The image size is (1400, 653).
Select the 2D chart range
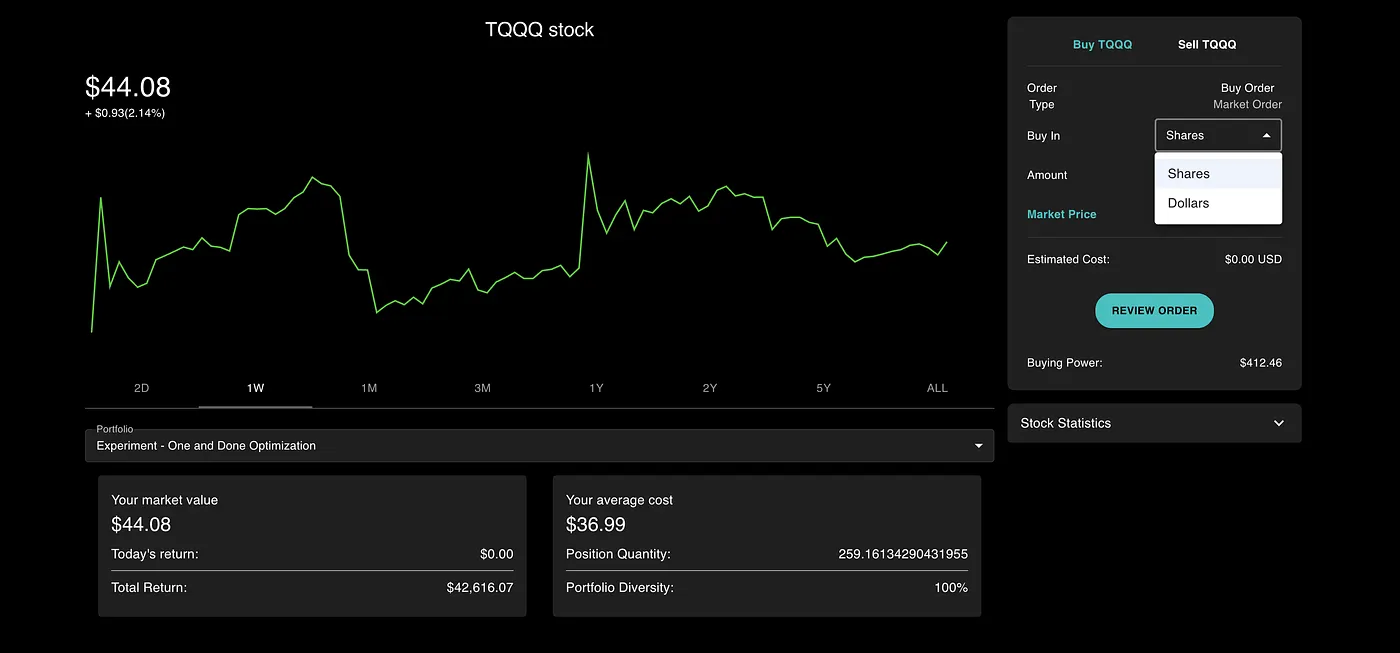click(x=142, y=388)
